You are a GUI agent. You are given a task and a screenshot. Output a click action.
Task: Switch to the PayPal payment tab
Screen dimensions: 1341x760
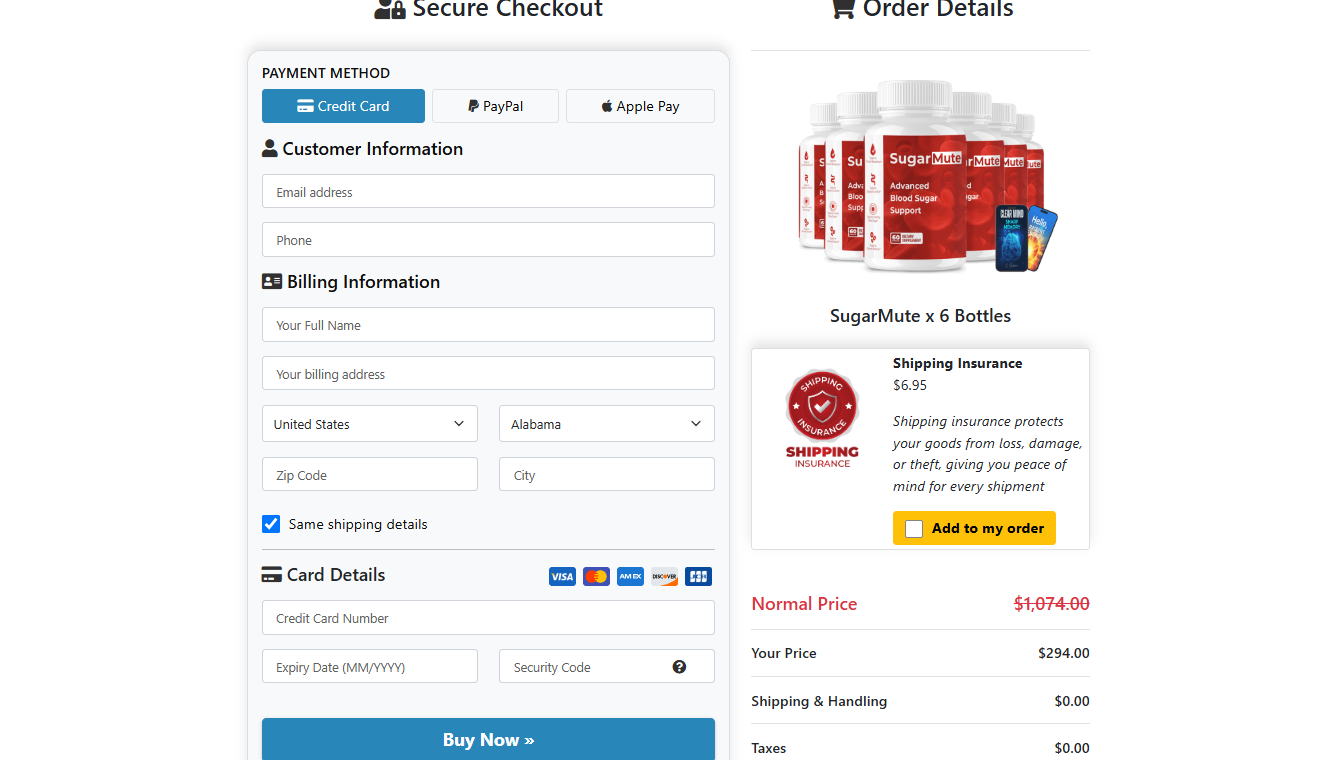(x=495, y=105)
